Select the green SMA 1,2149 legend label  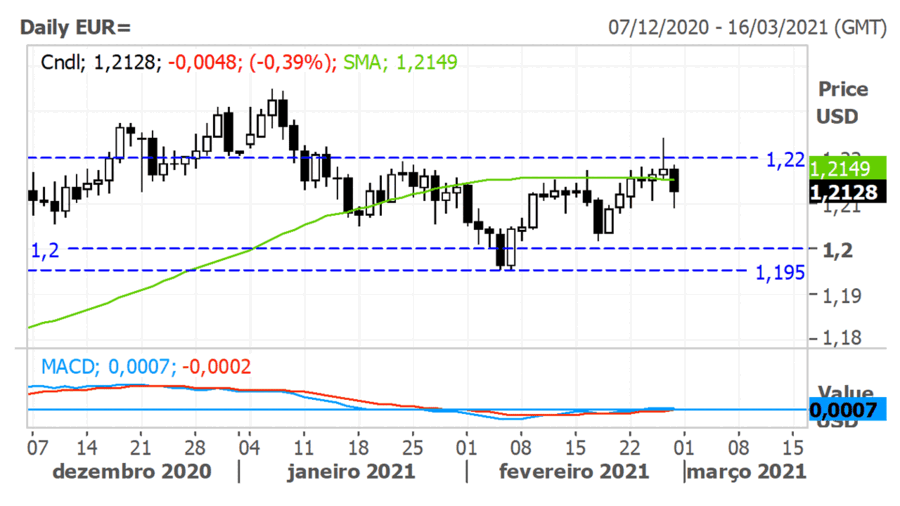click(x=400, y=62)
